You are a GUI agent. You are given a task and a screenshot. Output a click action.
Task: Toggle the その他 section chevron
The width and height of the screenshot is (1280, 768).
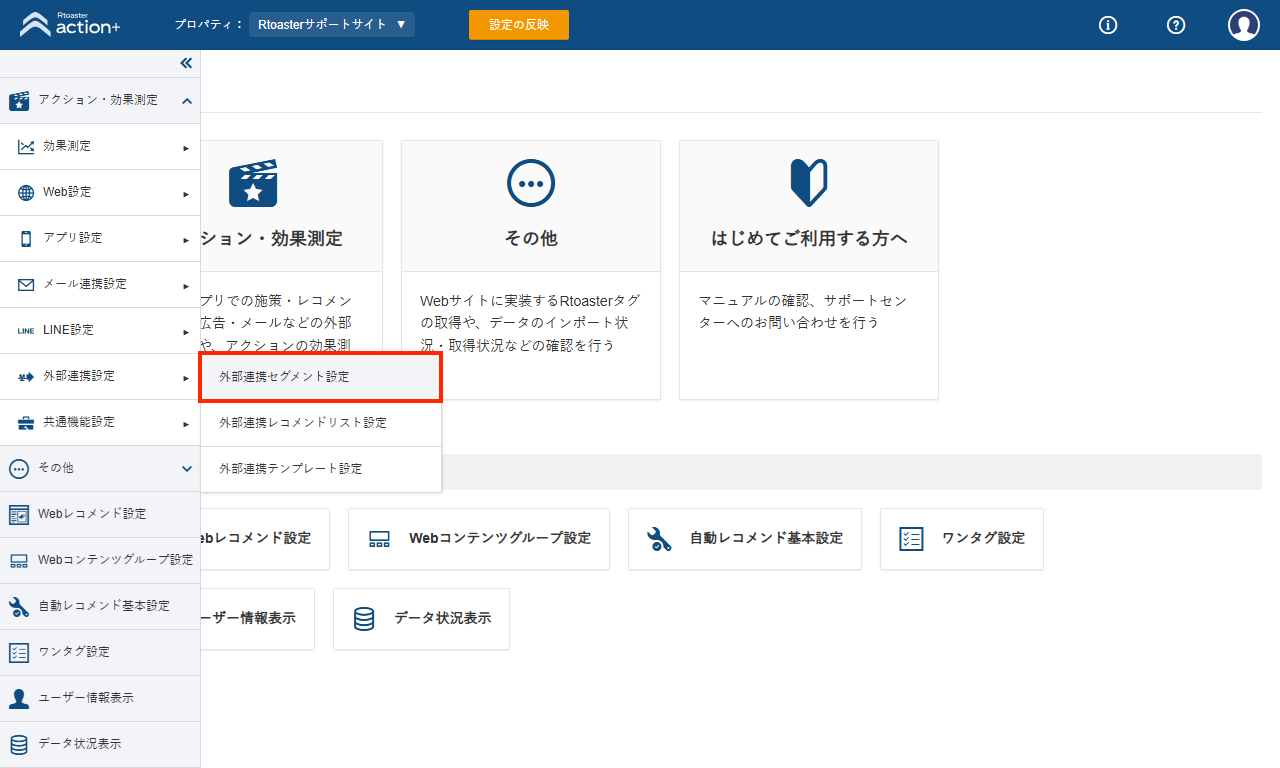pos(187,469)
